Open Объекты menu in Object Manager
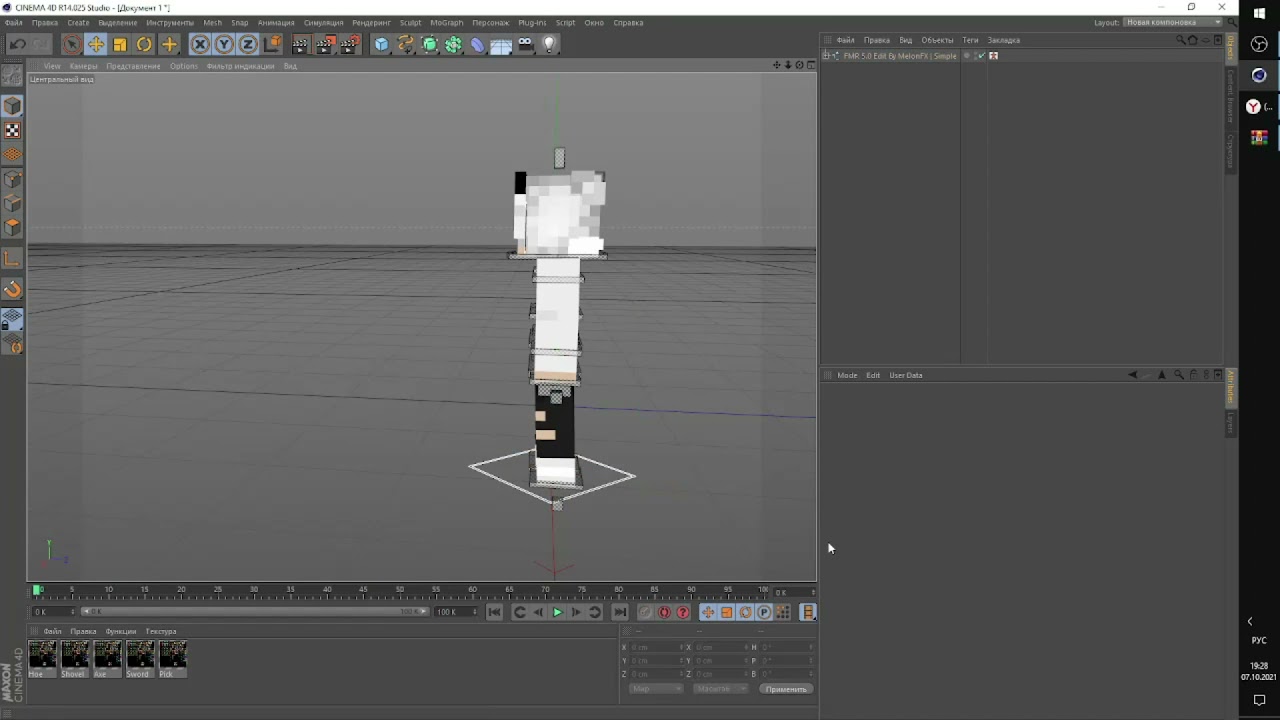 pyautogui.click(x=937, y=40)
